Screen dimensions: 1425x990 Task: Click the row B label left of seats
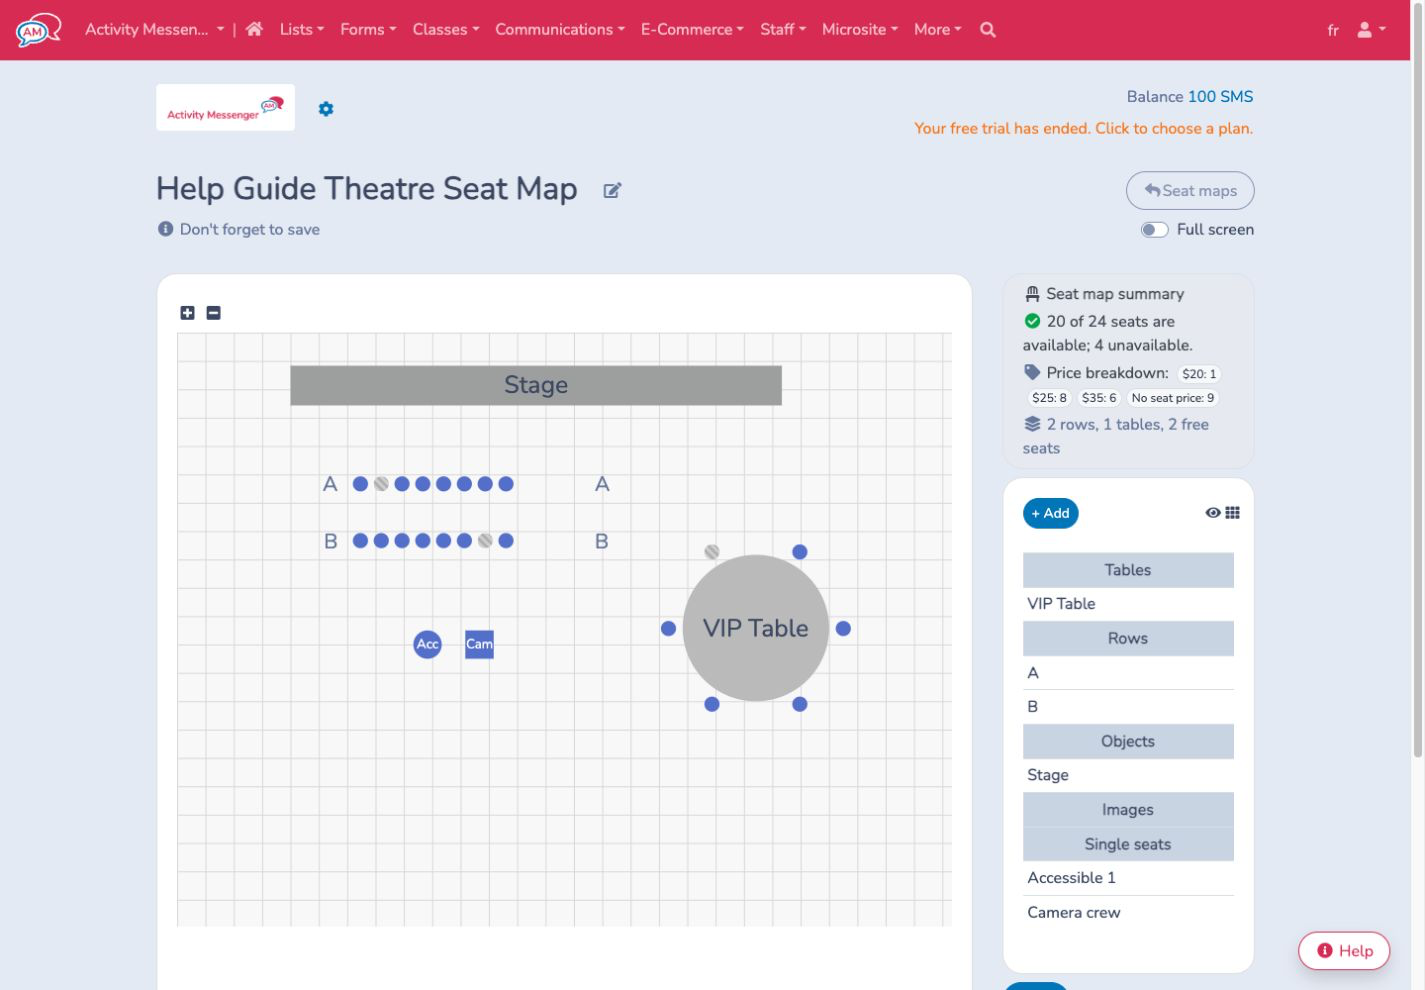coord(331,541)
